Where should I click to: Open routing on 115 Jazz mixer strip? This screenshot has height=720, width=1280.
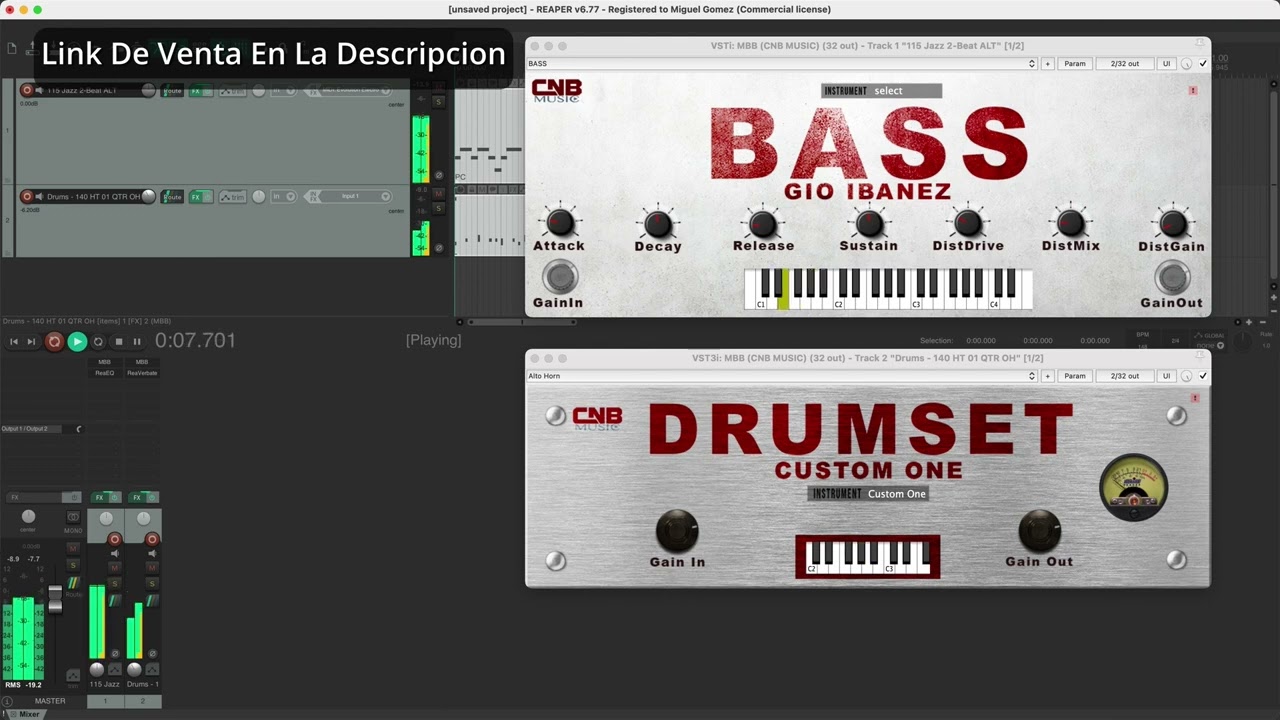(114, 600)
